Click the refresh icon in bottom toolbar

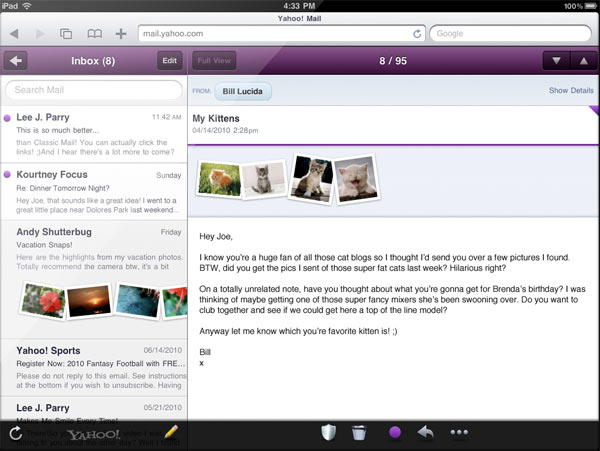(15, 433)
